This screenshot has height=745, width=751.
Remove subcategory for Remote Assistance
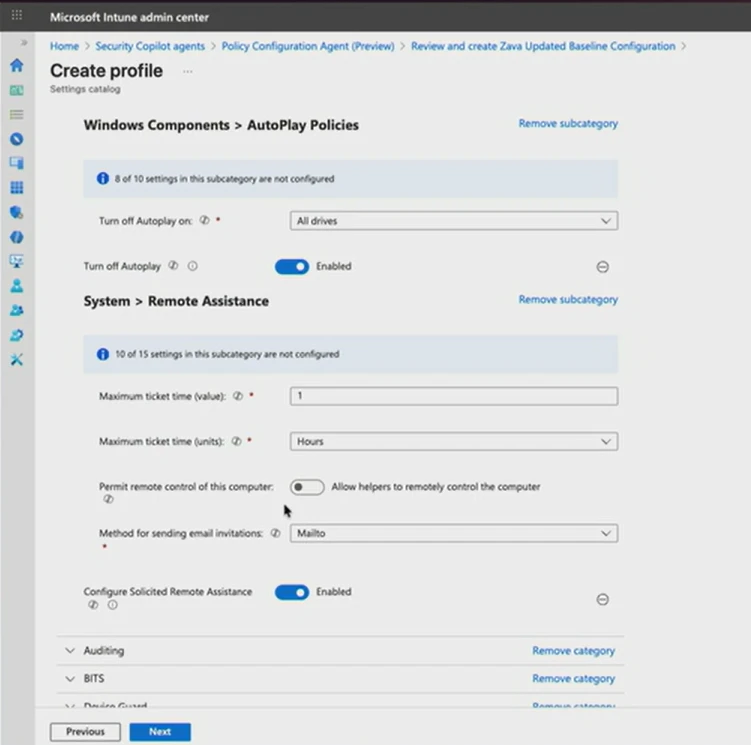568,299
